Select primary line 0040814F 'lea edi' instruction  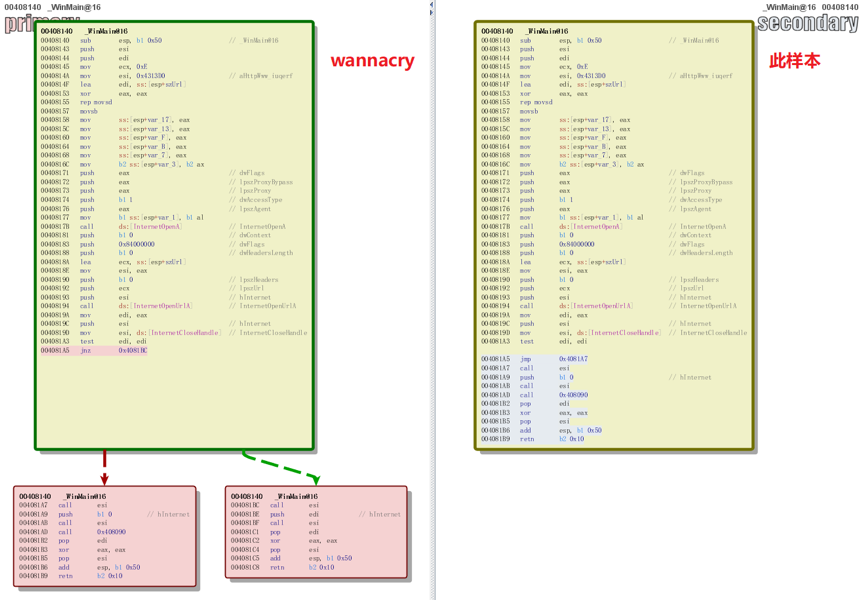coord(113,85)
